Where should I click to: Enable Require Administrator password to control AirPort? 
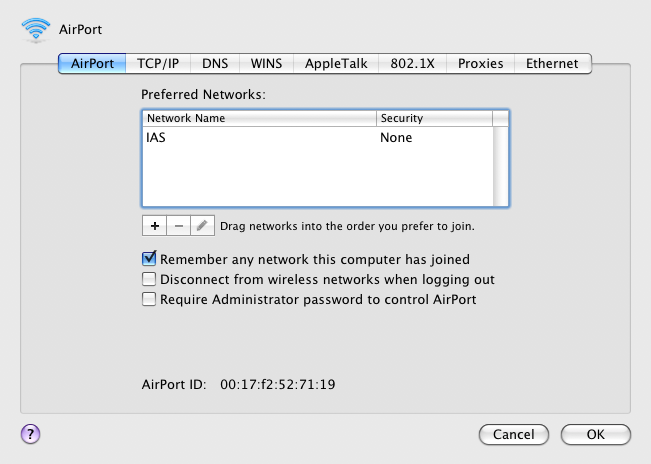pyautogui.click(x=150, y=299)
